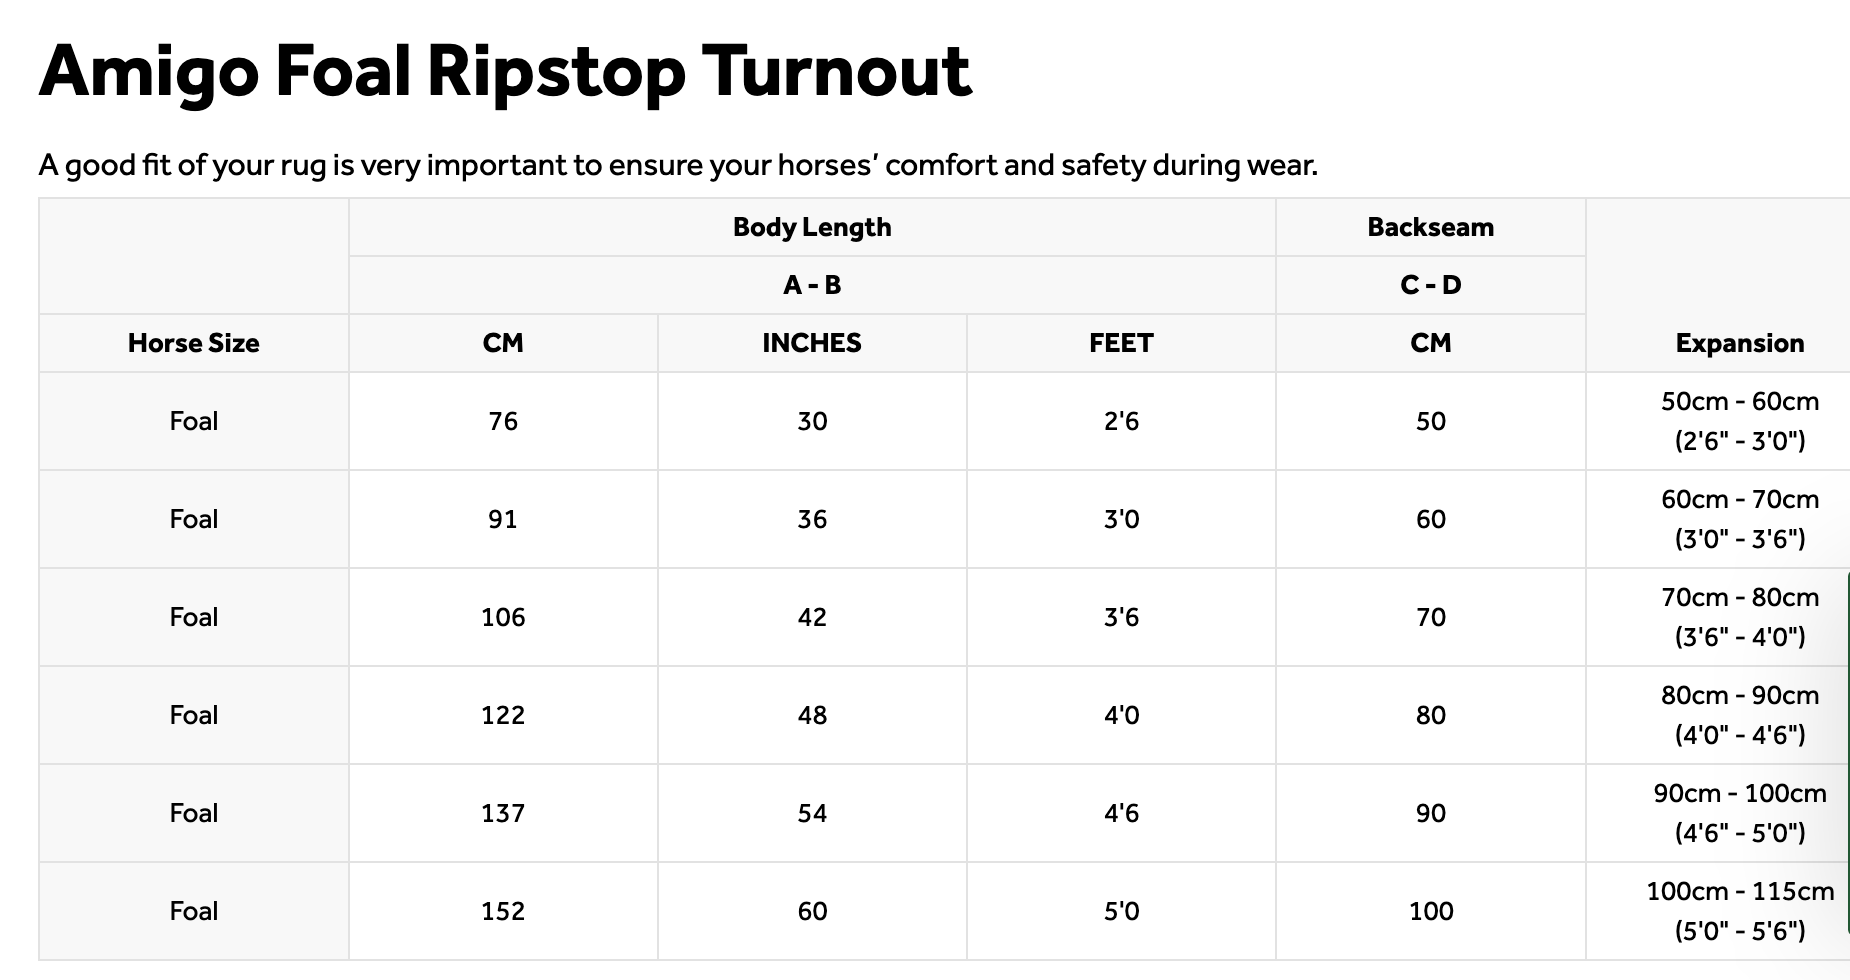Click the 5'0 feet cell
This screenshot has width=1850, height=980.
(1121, 911)
